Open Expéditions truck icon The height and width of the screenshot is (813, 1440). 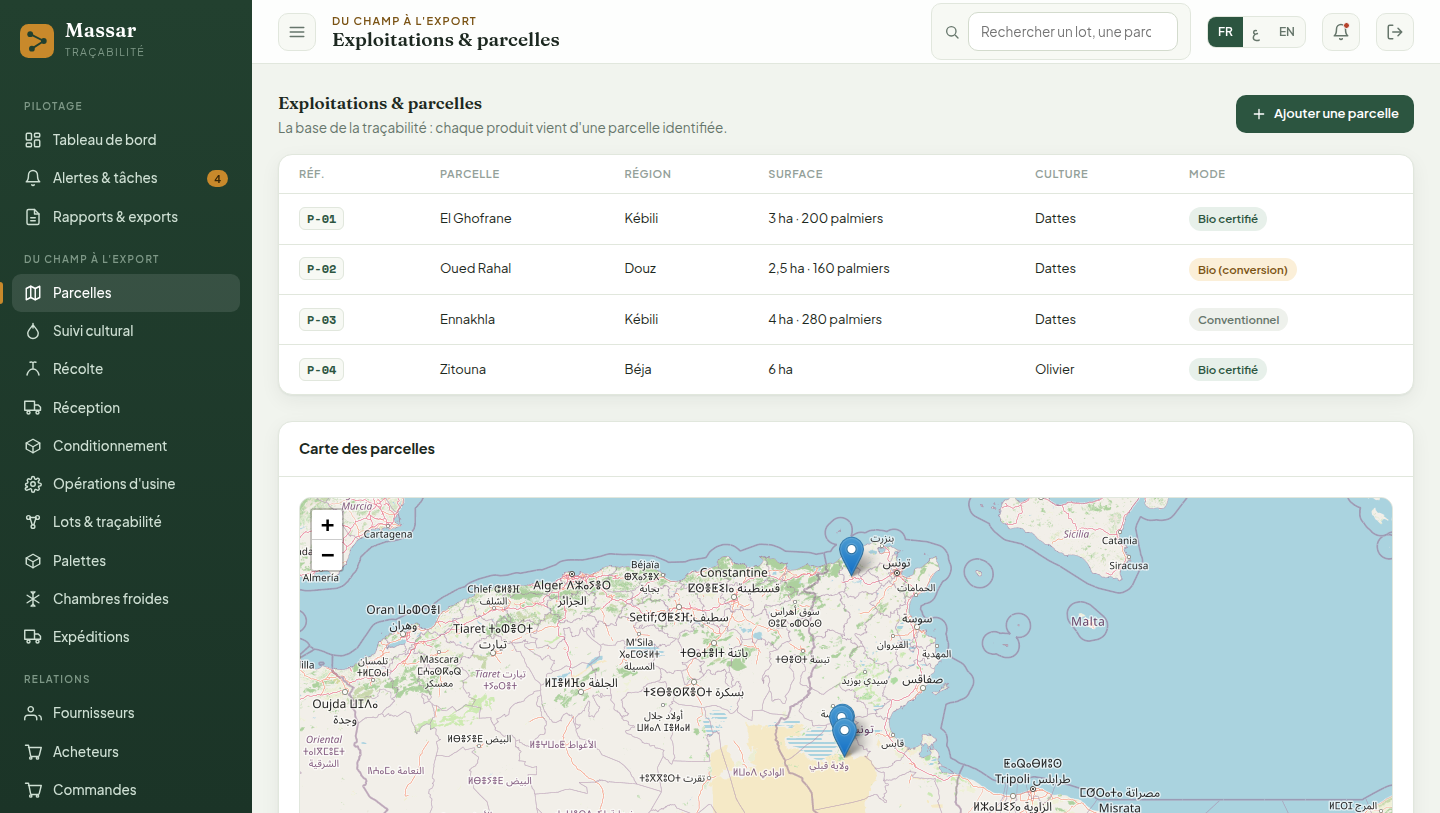[x=33, y=637]
